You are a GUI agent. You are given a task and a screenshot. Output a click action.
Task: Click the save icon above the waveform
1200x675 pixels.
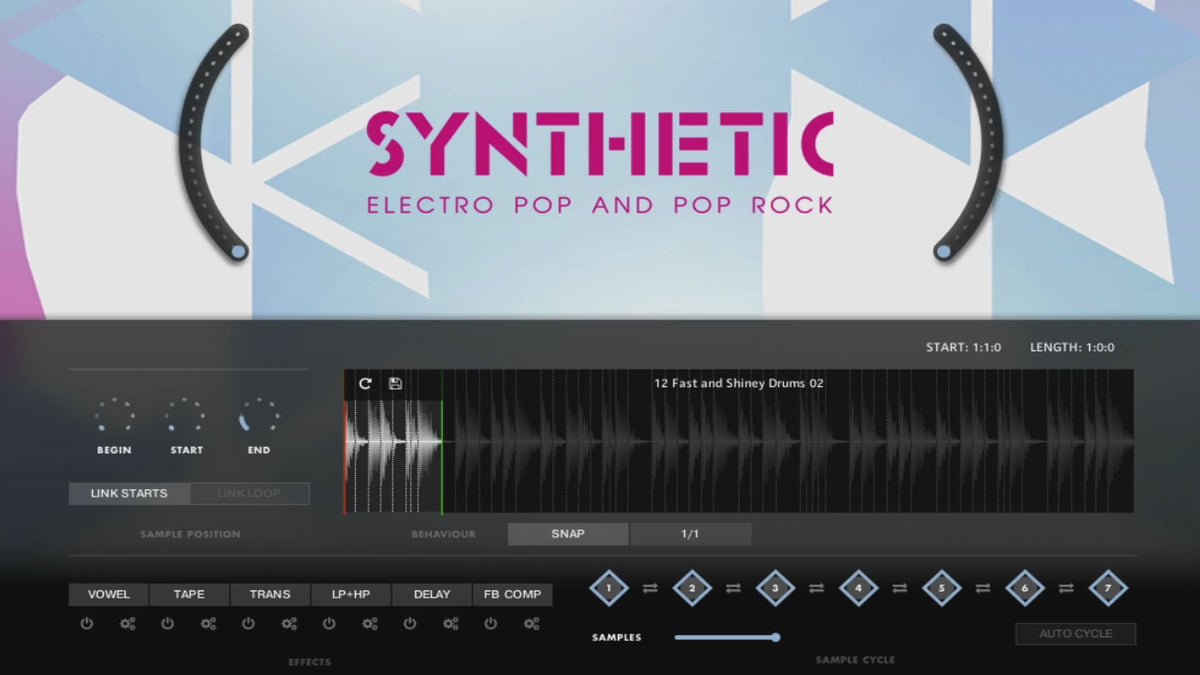tap(395, 383)
